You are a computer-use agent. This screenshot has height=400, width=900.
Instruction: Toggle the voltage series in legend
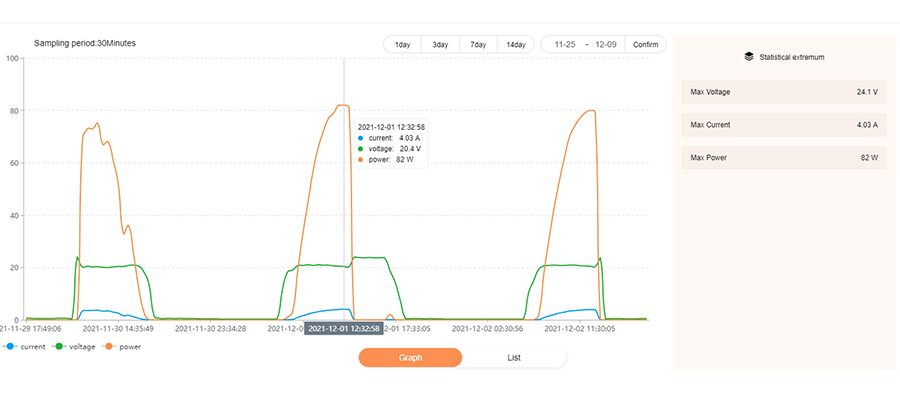pos(74,347)
